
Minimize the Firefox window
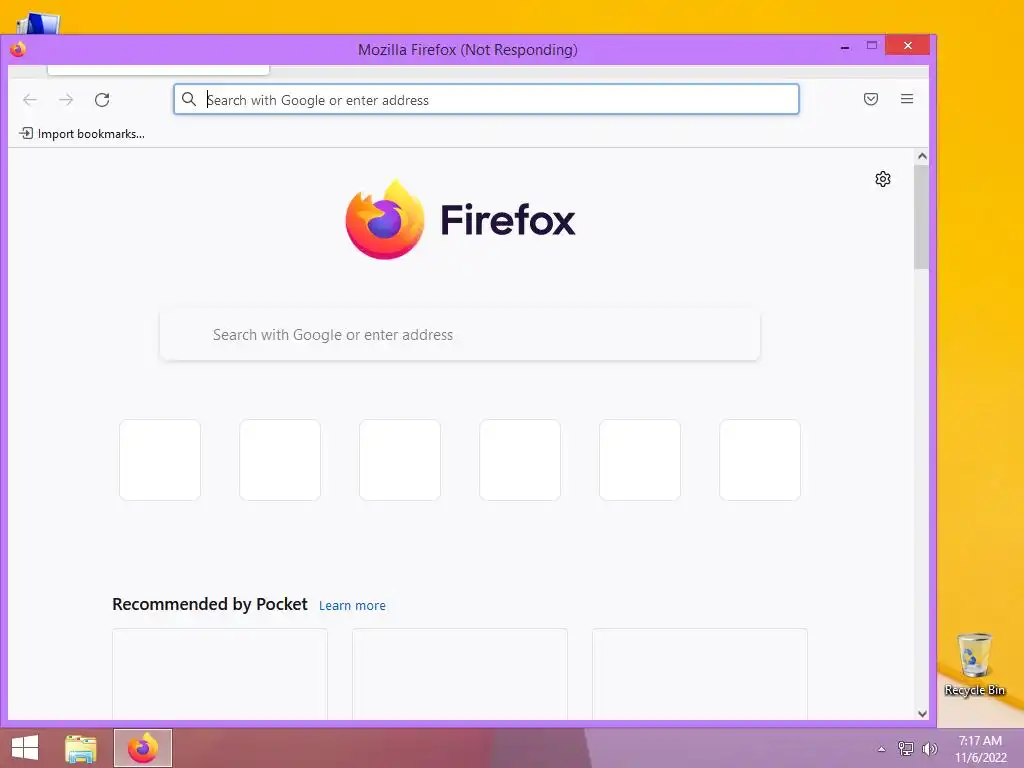845,47
